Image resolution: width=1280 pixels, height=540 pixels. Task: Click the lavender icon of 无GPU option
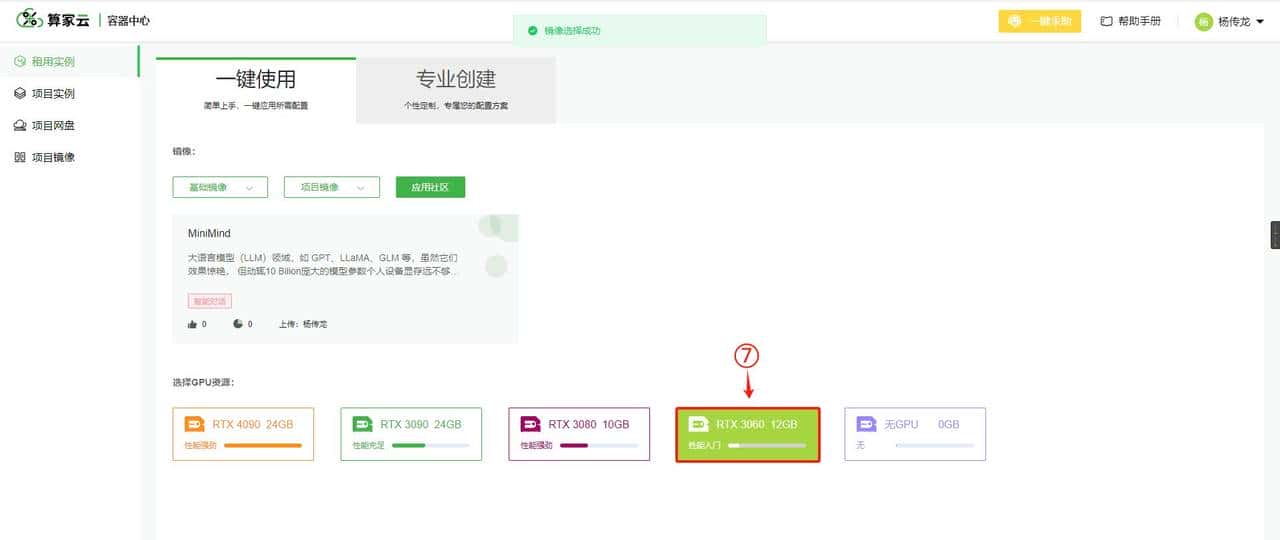click(866, 425)
